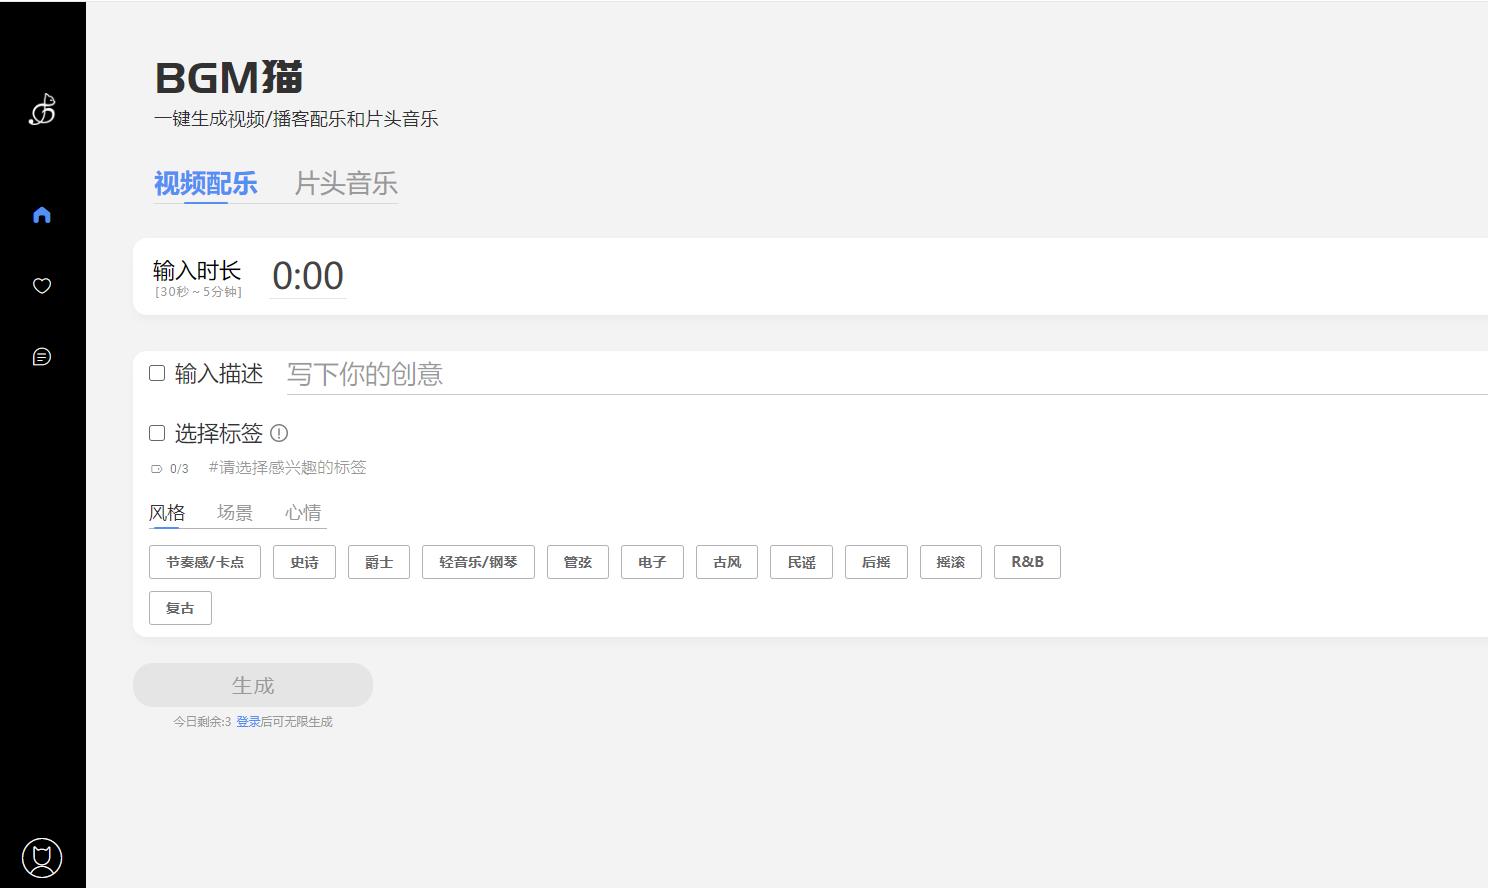Open the cat avatar profile icon
The width and height of the screenshot is (1488, 888).
(x=42, y=857)
